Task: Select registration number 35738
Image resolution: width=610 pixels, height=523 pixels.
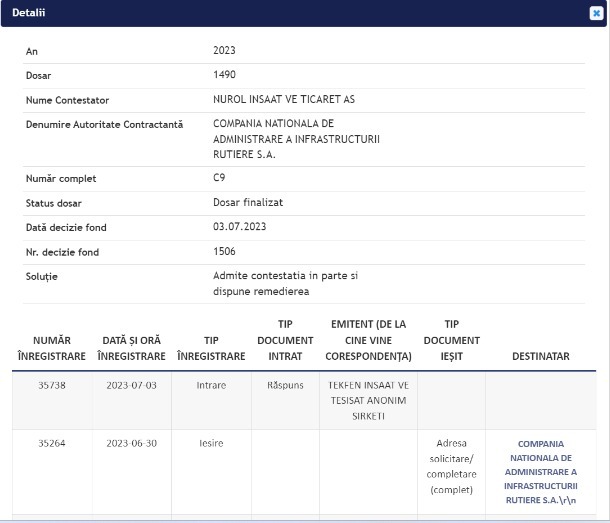Action: pyautogui.click(x=52, y=385)
